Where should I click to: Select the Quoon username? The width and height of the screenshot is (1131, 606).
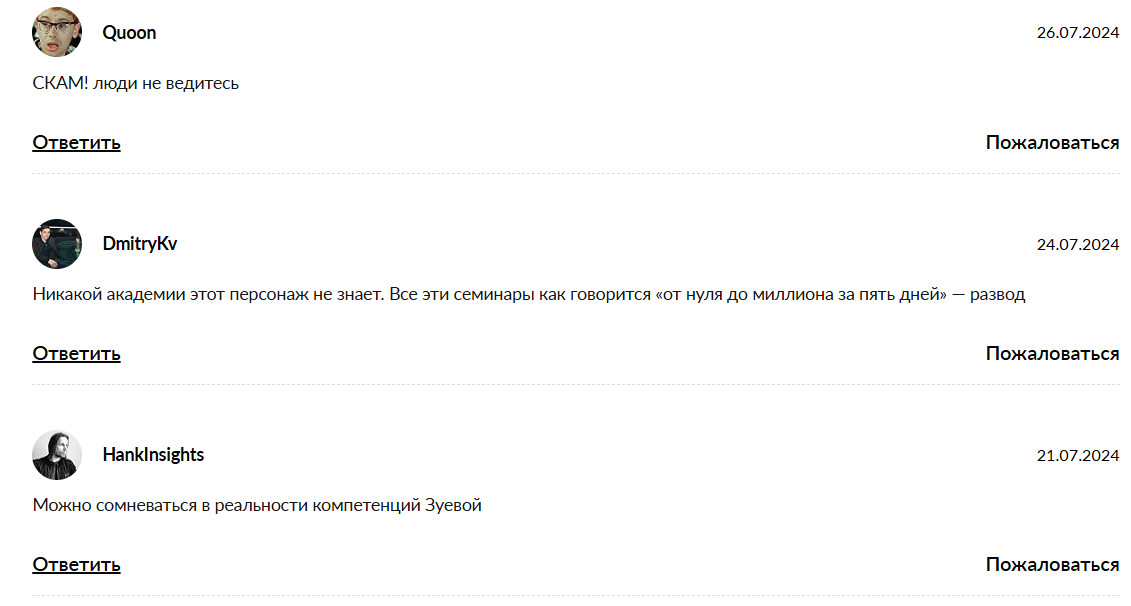click(127, 32)
